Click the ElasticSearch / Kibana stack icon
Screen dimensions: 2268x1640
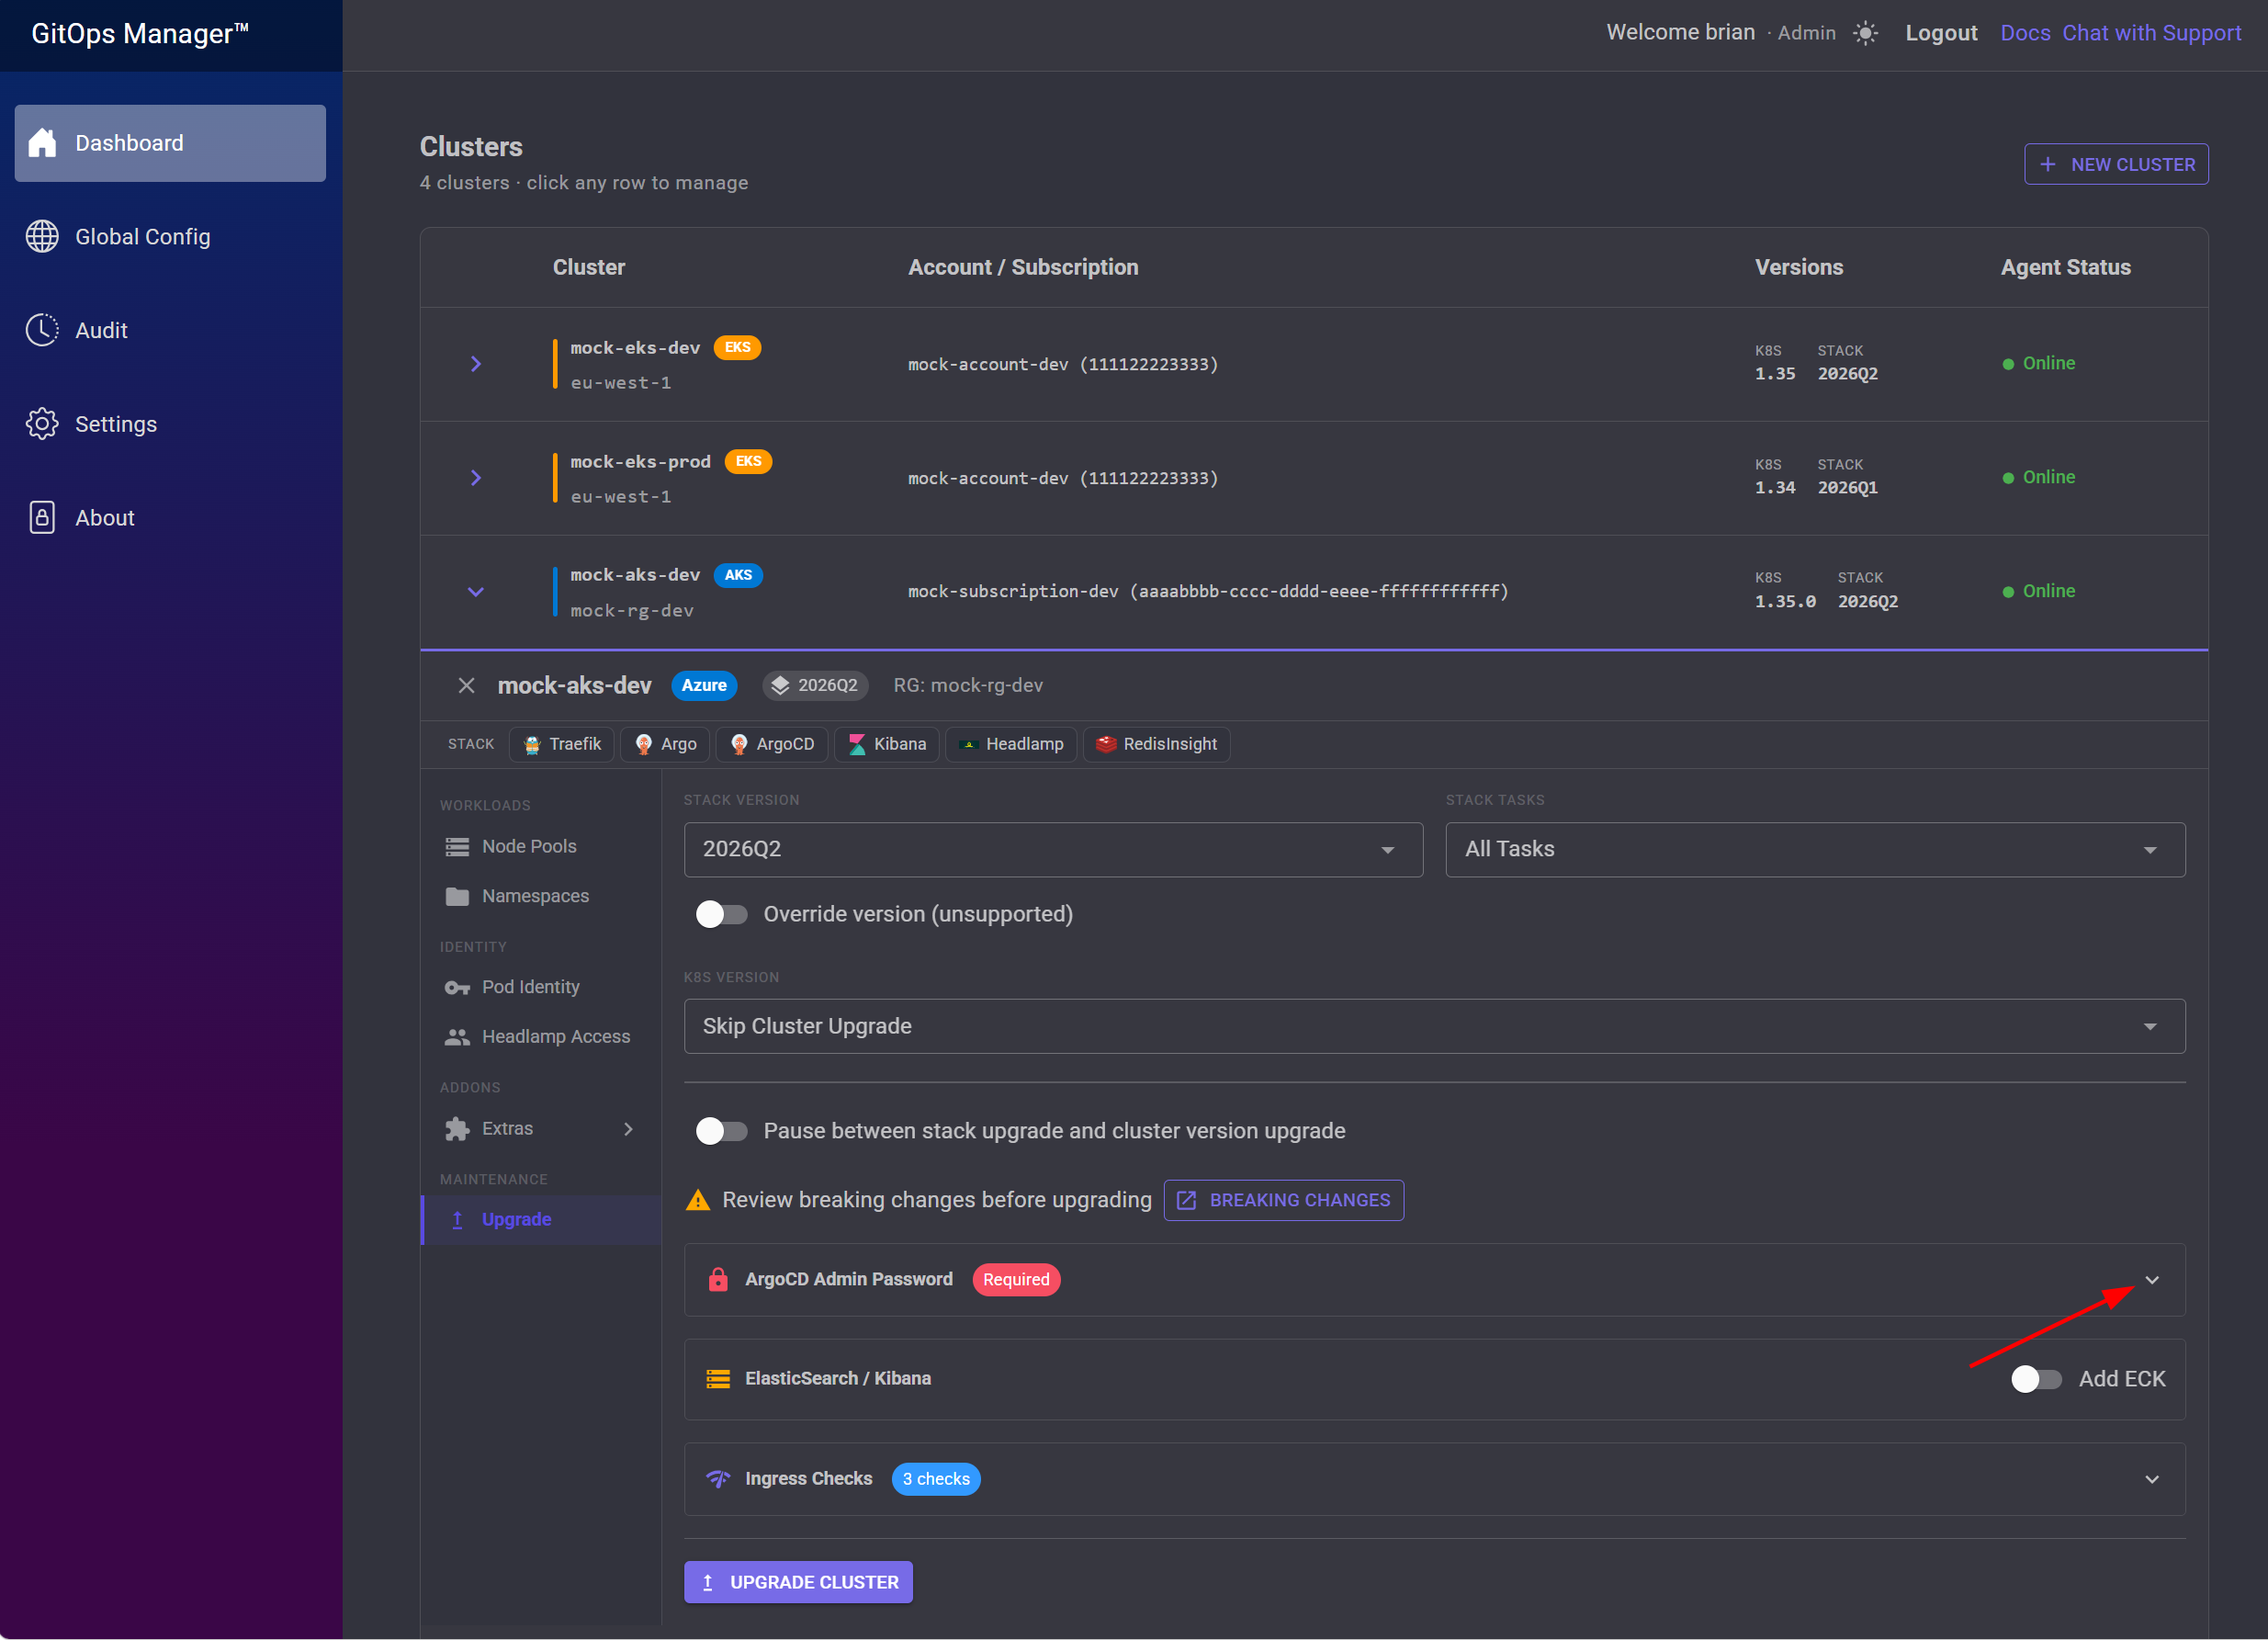718,1379
